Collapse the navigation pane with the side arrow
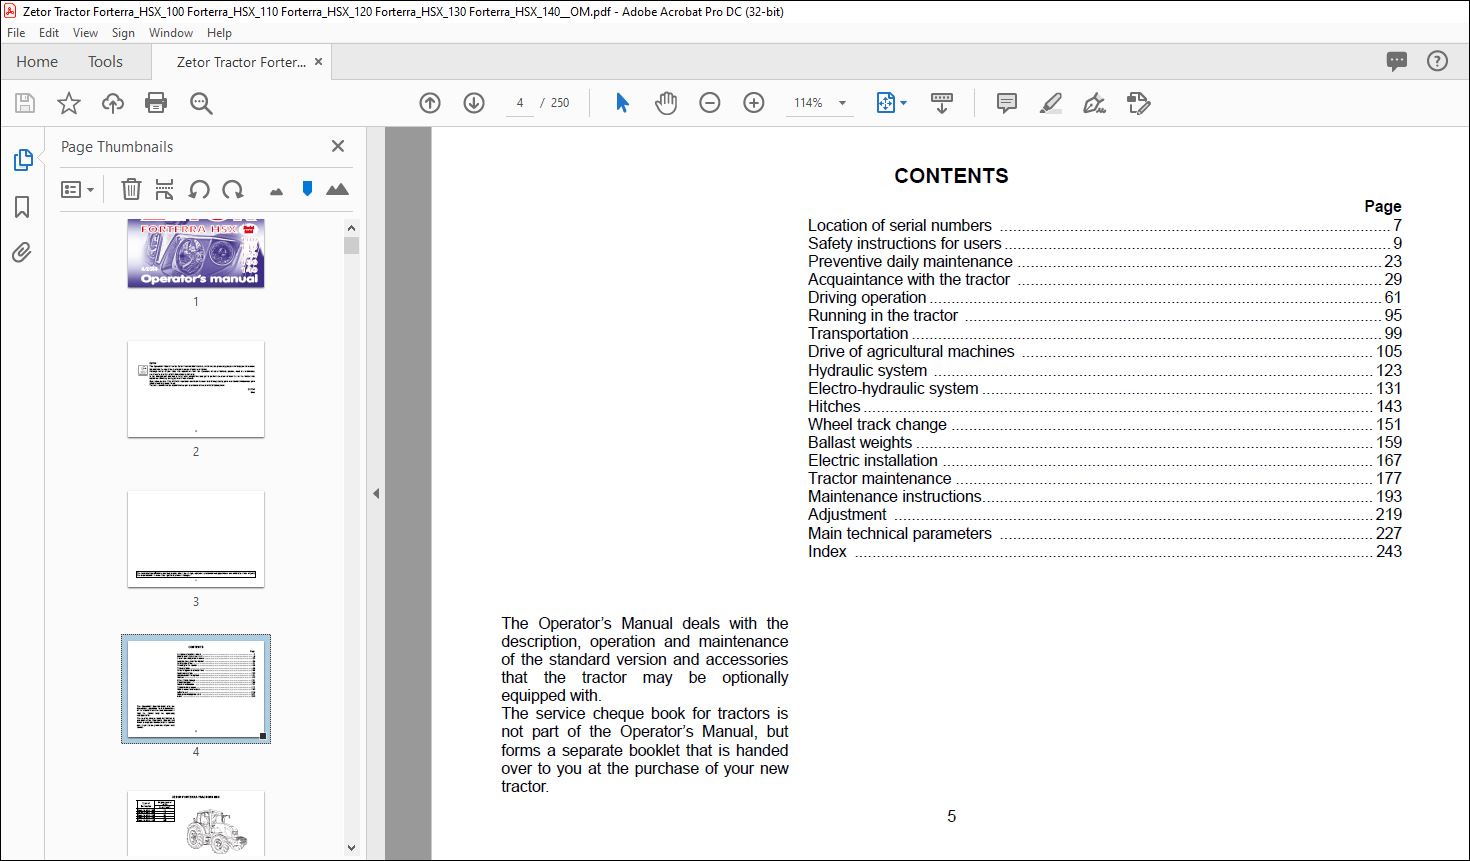The width and height of the screenshot is (1470, 861). point(376,493)
